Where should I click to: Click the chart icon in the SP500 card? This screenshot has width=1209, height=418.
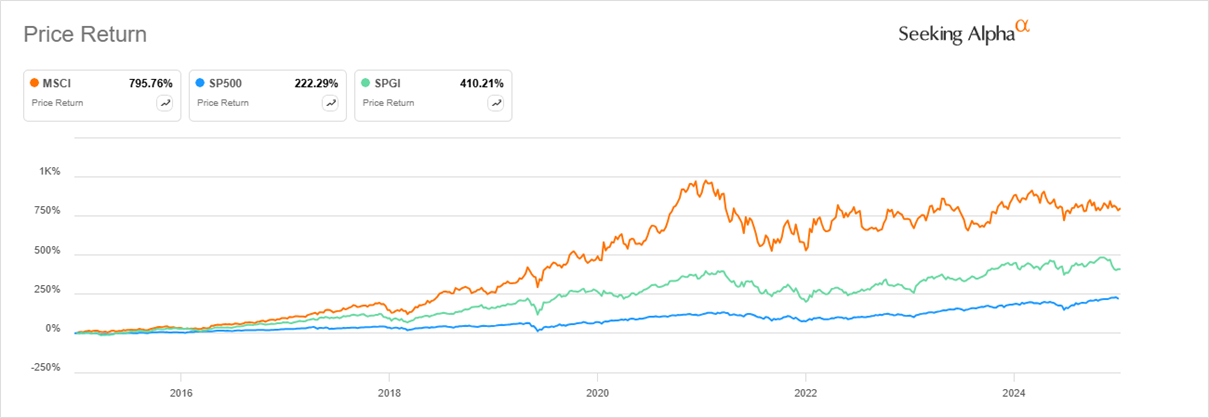(x=330, y=103)
